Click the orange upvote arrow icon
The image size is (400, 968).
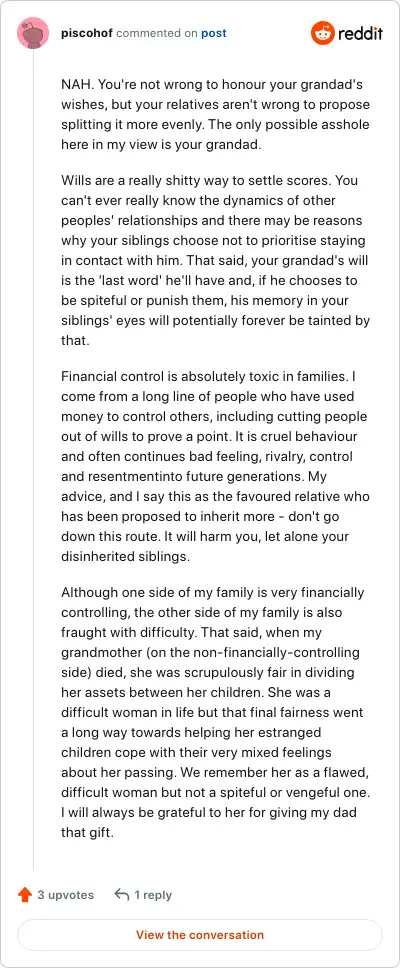(25, 895)
